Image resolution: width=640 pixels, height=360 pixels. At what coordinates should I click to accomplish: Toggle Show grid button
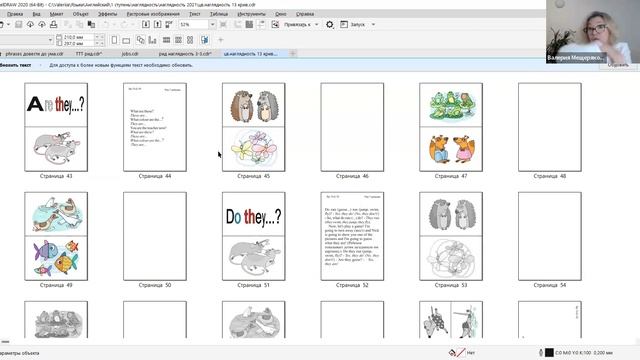[x=249, y=24]
